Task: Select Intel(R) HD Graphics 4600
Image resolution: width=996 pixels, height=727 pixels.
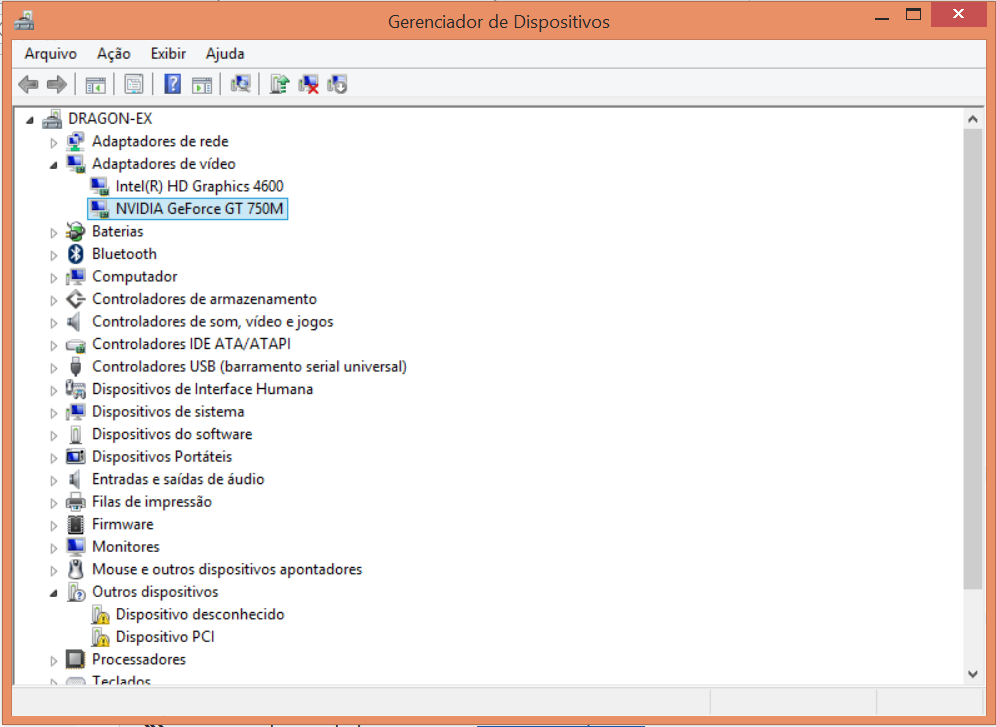Action: tap(199, 186)
